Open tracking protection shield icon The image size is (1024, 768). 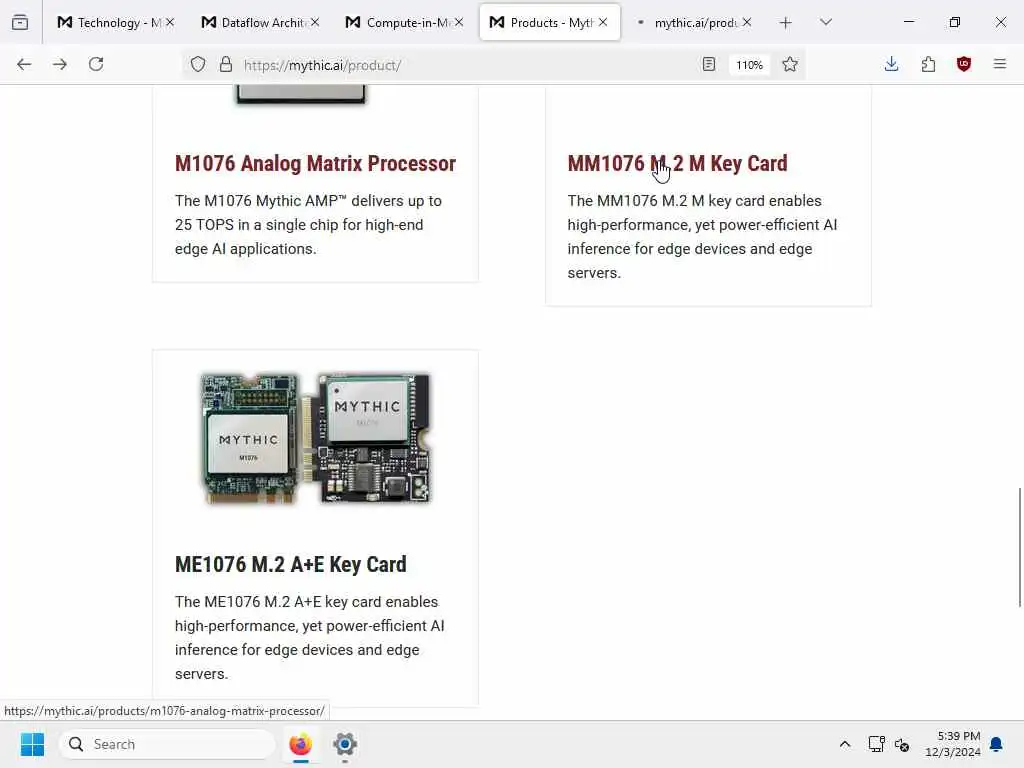pos(198,64)
